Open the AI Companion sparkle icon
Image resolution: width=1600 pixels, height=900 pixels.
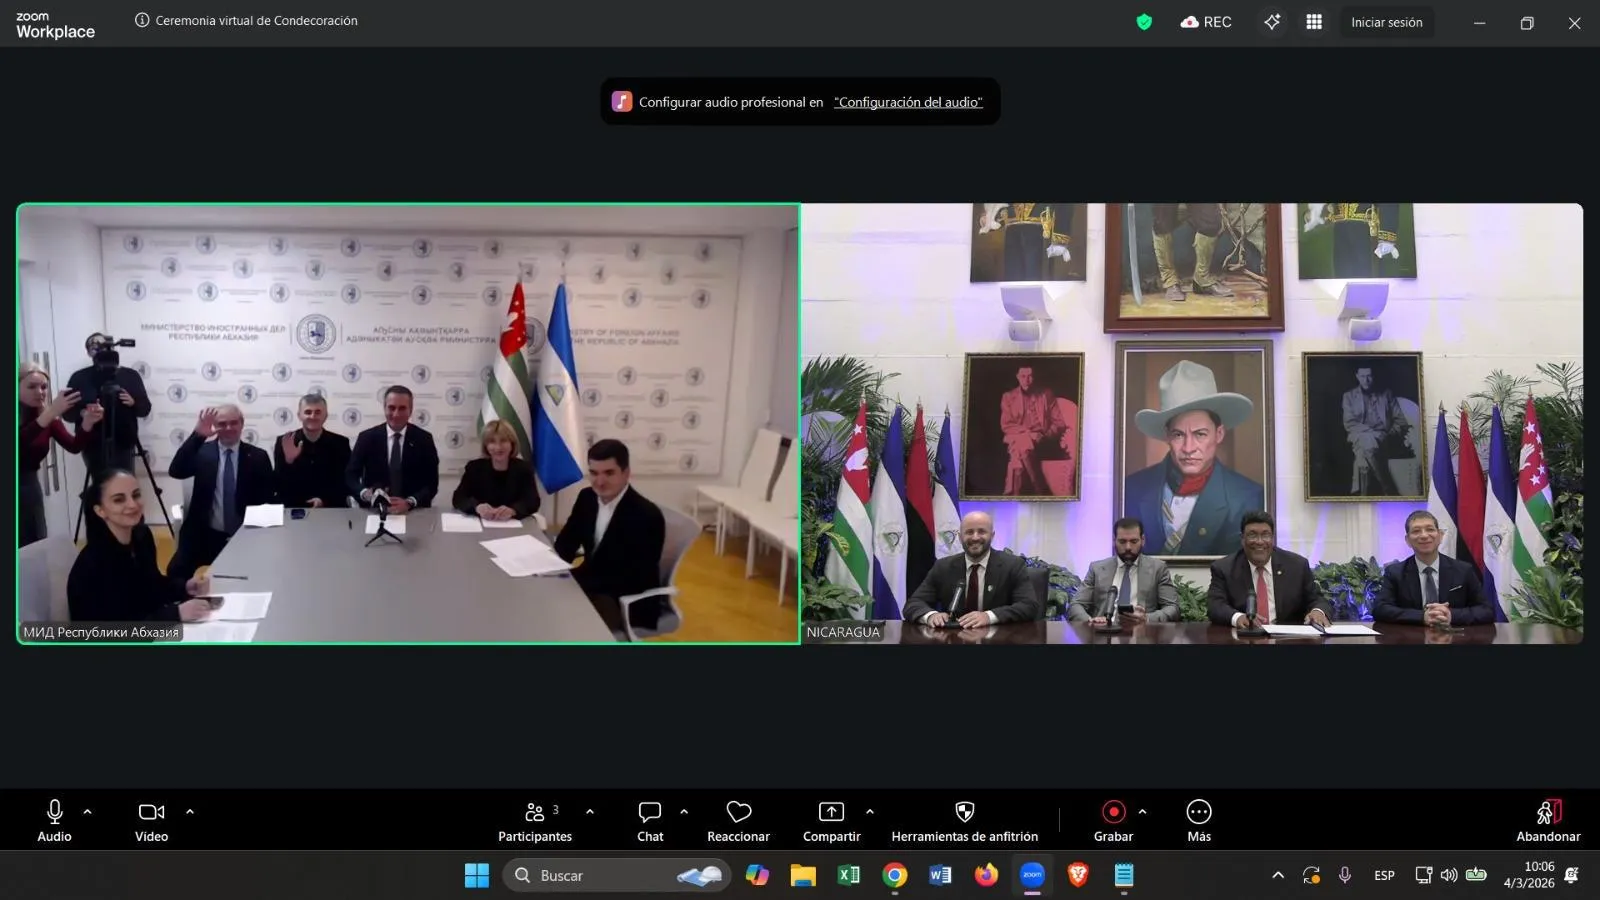click(x=1272, y=22)
